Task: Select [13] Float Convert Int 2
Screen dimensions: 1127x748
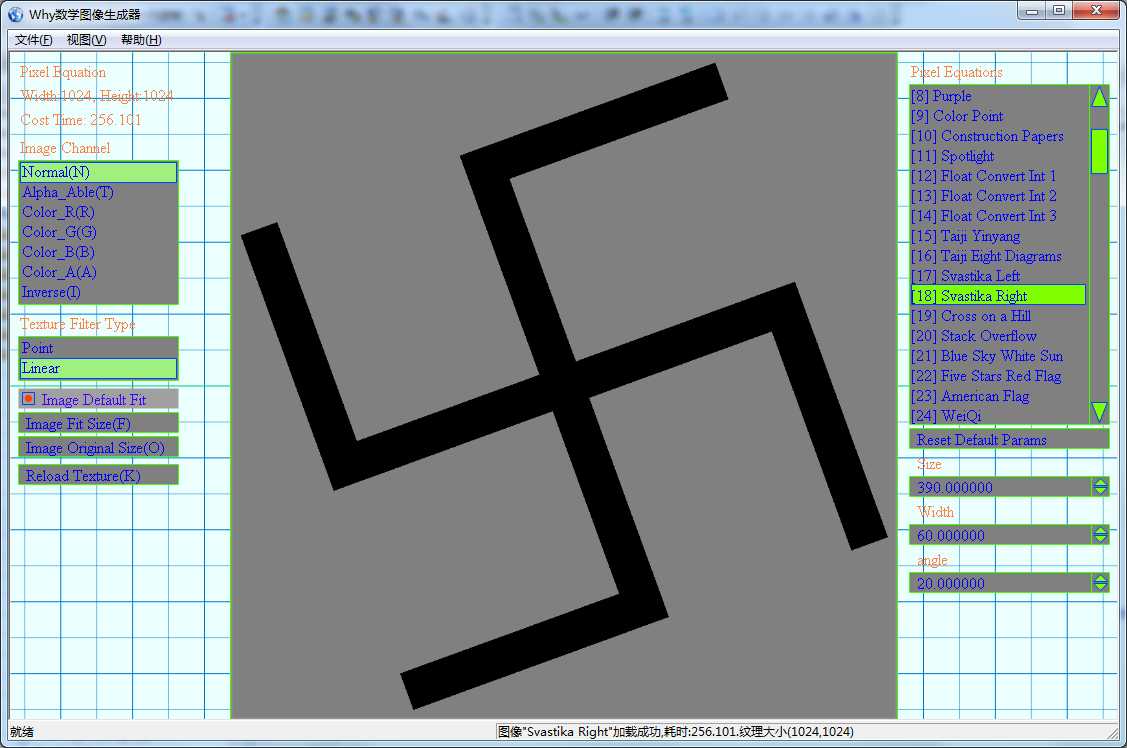Action: tap(998, 196)
